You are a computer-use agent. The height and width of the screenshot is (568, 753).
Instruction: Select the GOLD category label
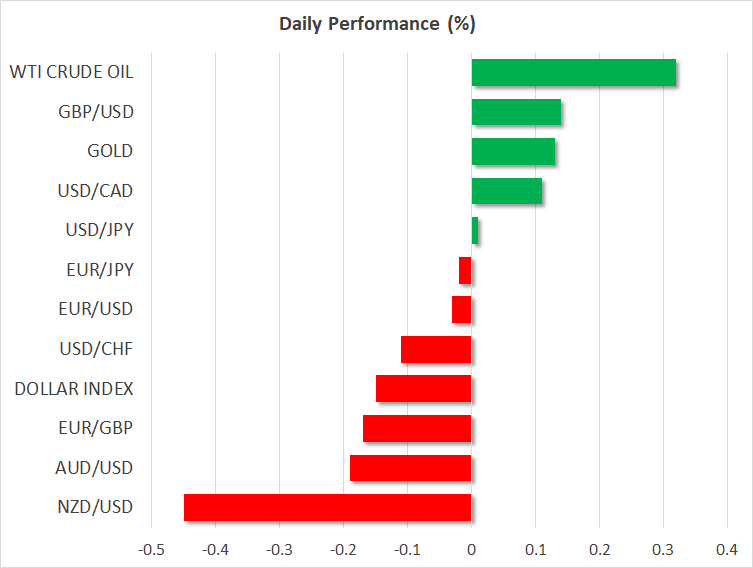(x=110, y=151)
